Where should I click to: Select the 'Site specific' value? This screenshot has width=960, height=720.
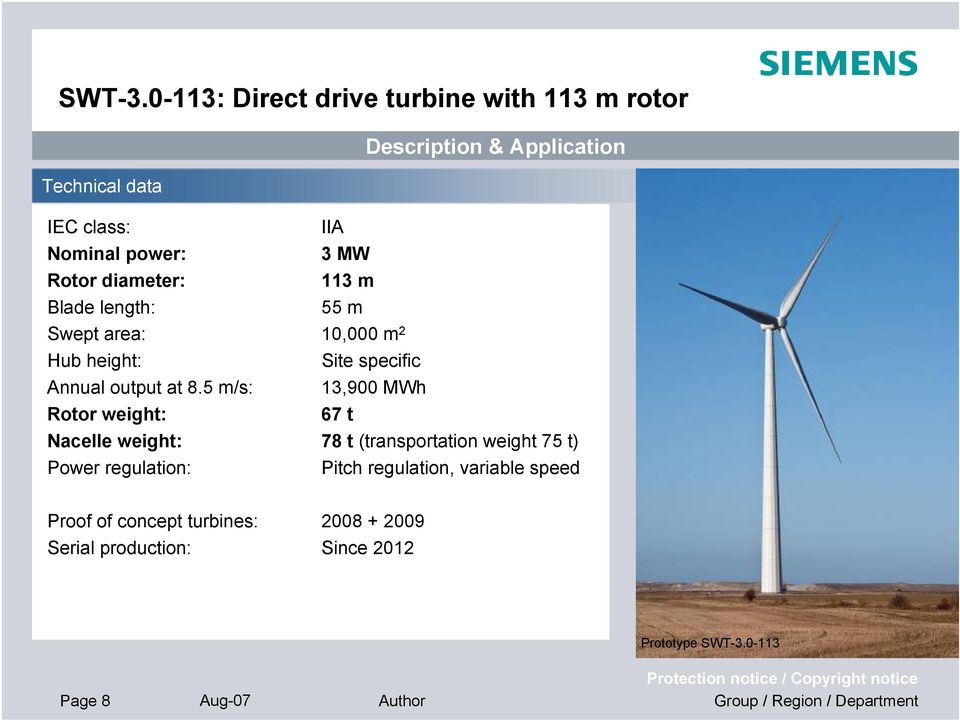tap(371, 361)
